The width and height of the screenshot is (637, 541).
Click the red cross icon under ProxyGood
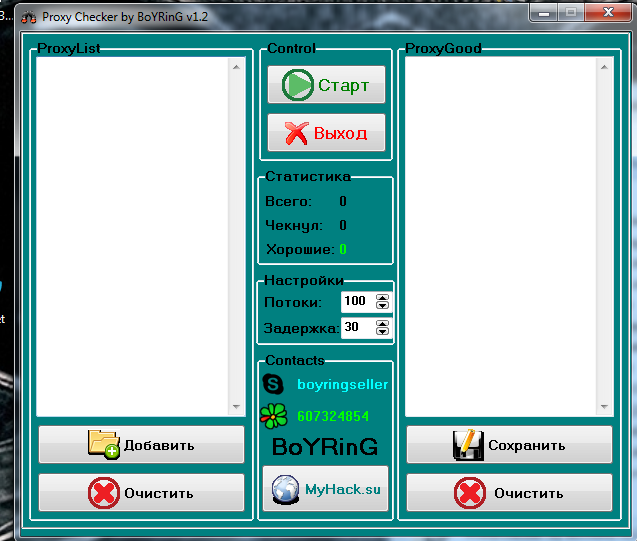click(470, 493)
